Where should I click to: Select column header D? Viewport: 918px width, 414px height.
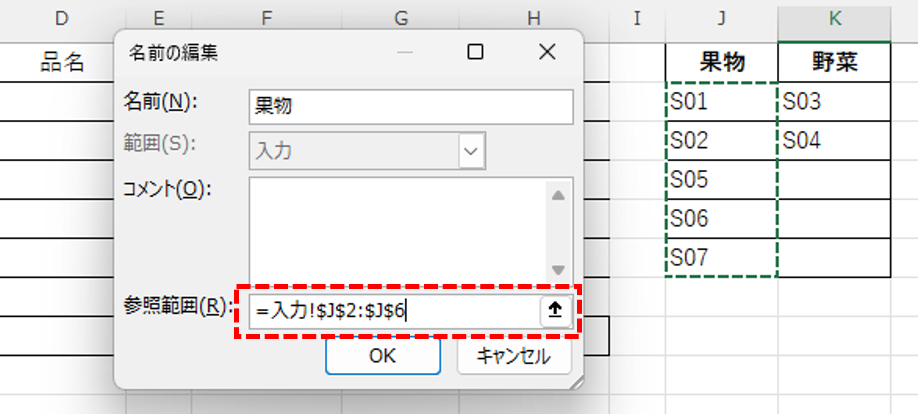point(62,19)
